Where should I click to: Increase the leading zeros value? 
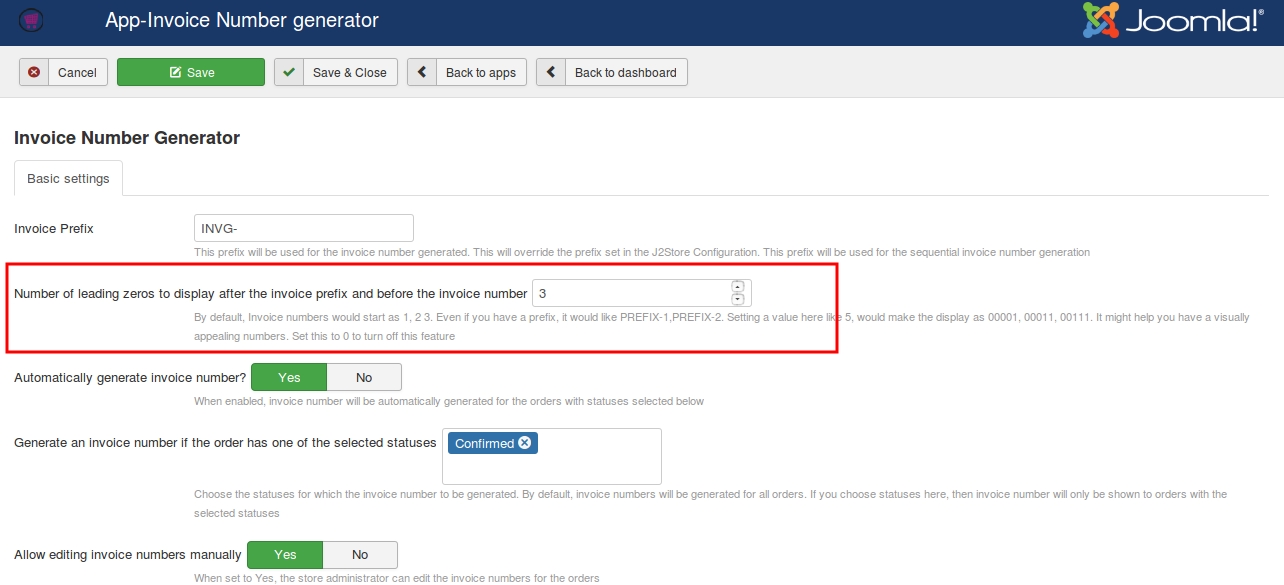click(738, 287)
